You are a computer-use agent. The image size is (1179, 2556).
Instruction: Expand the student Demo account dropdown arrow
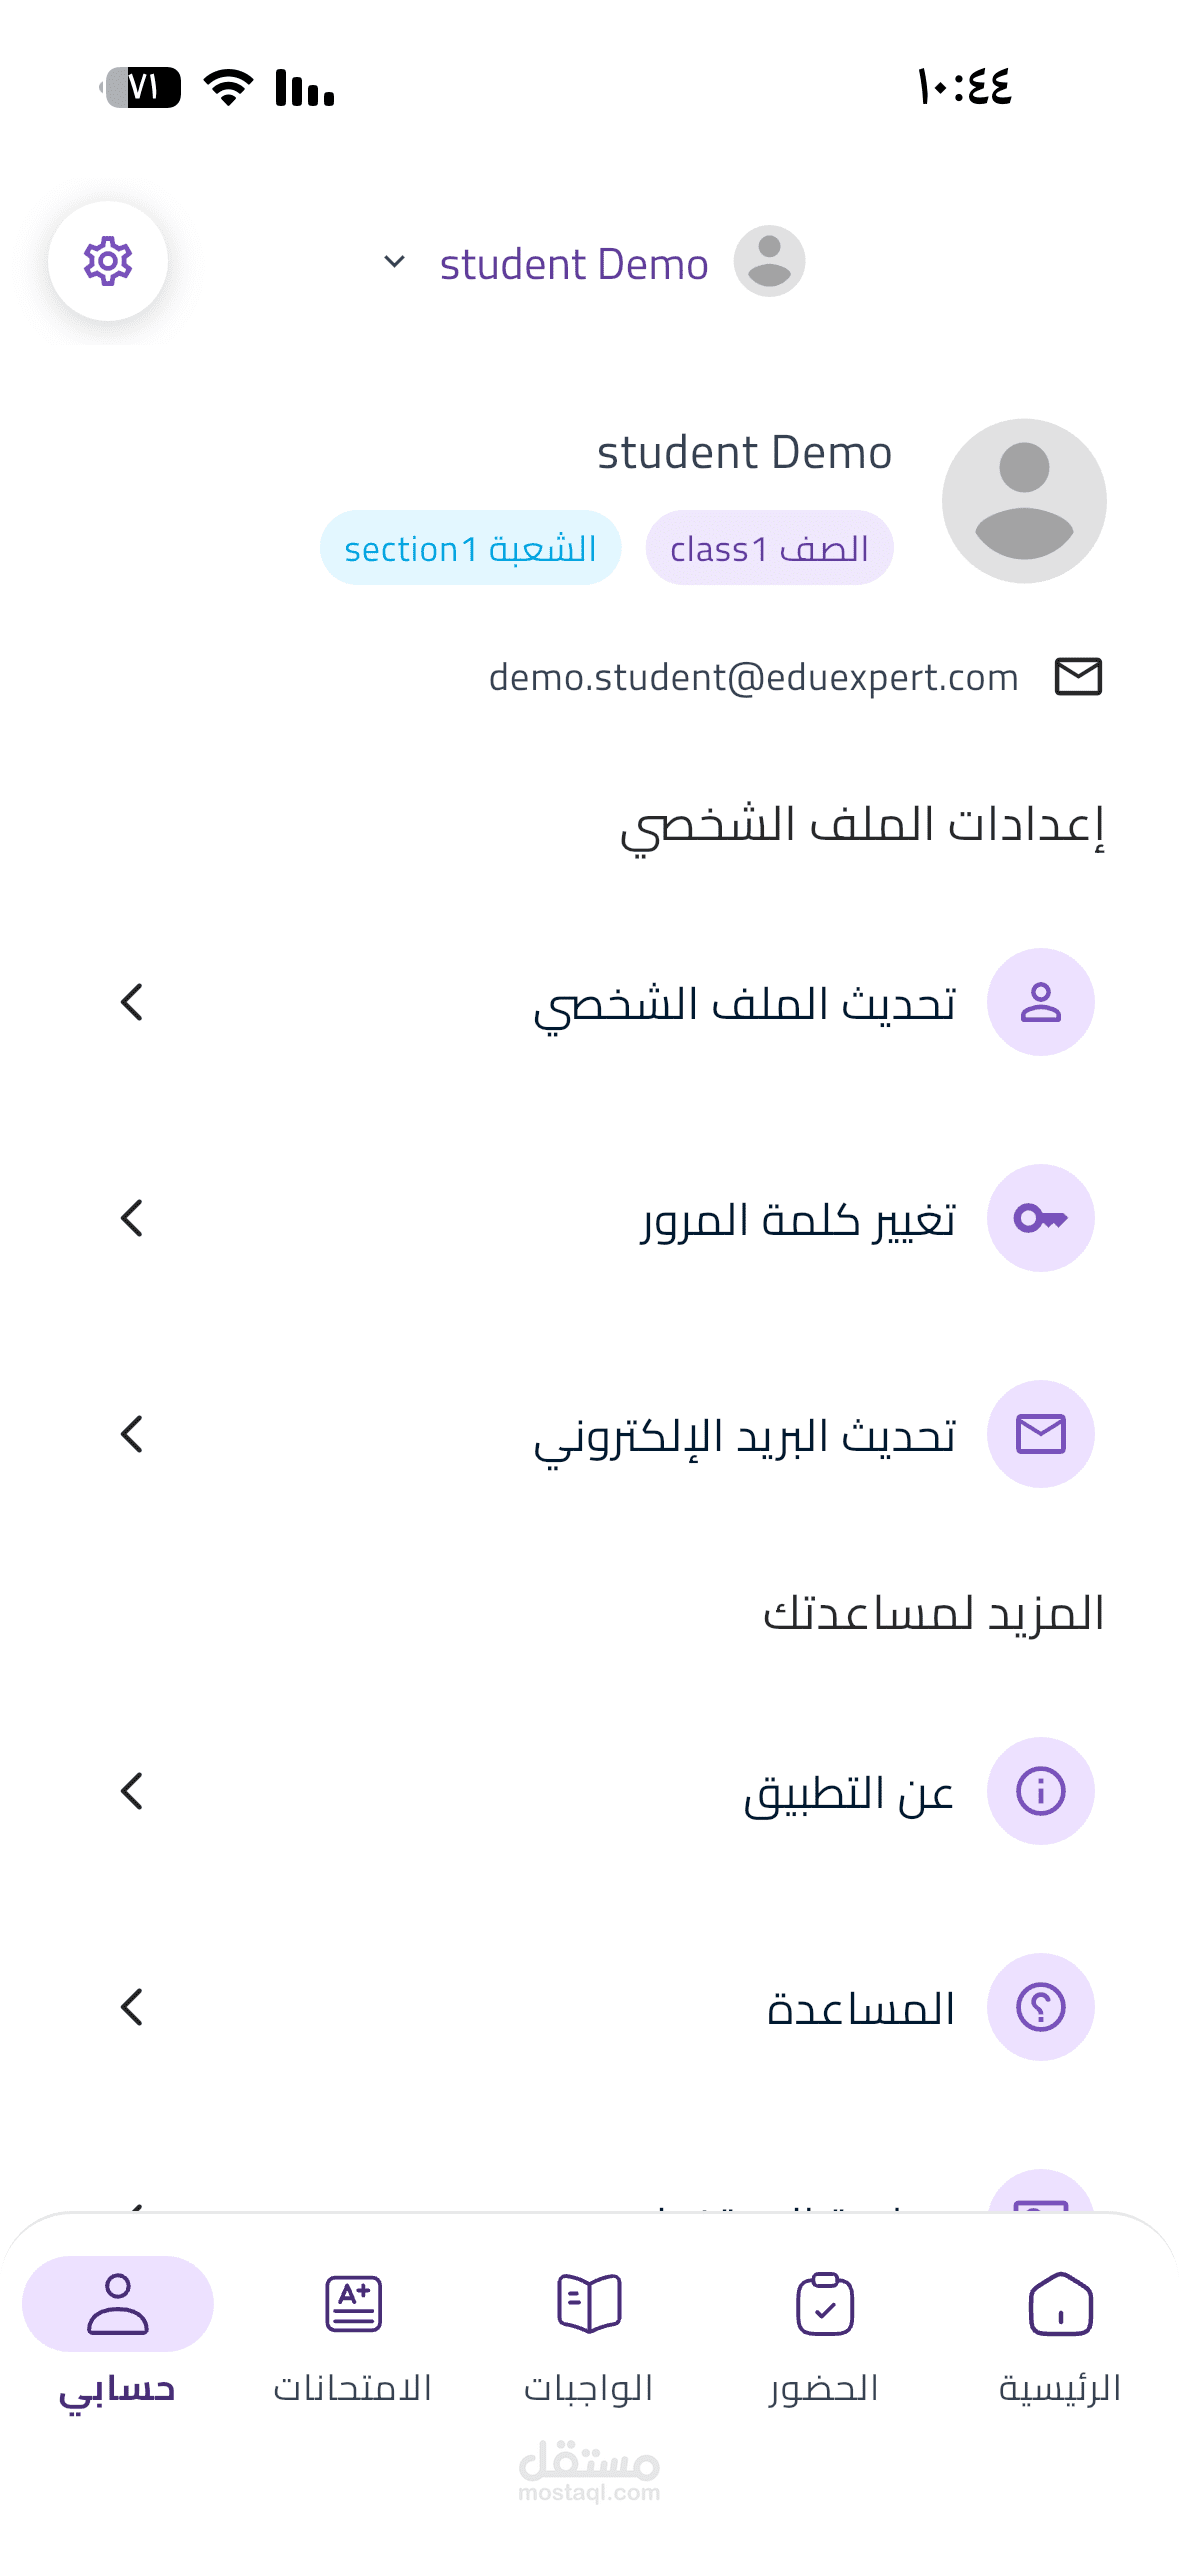click(394, 262)
